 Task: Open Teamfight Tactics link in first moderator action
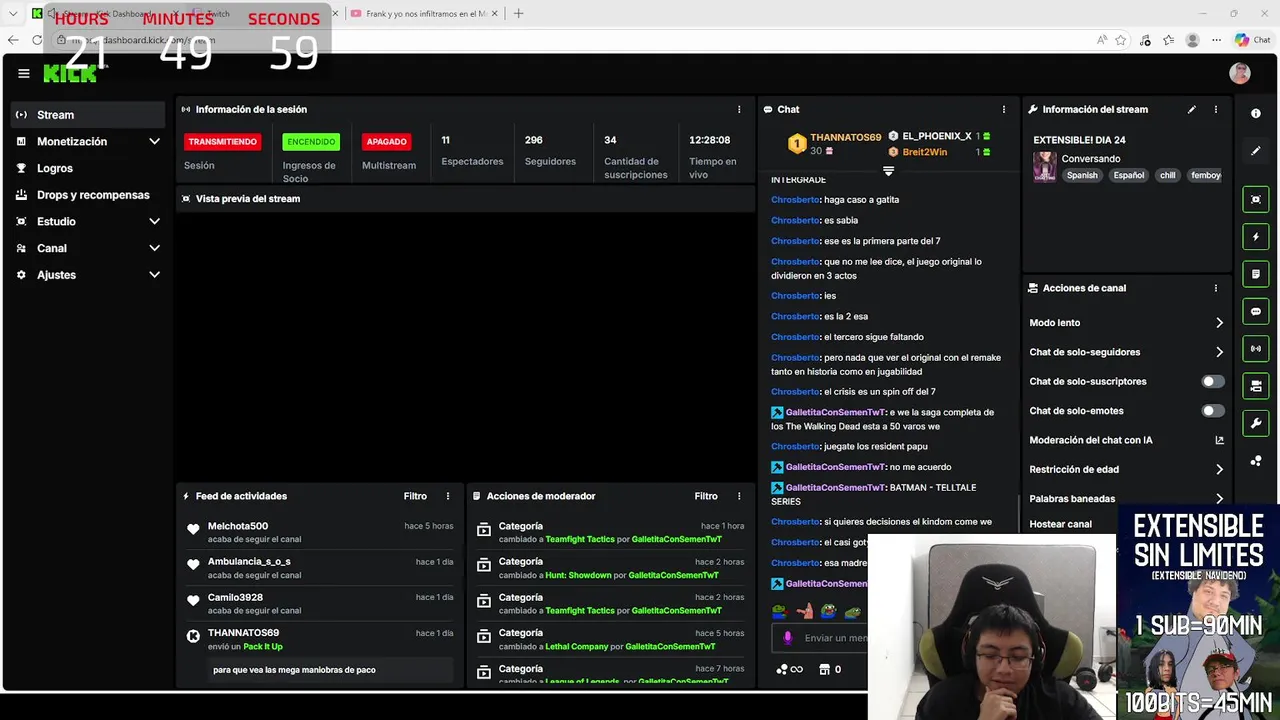[580, 539]
